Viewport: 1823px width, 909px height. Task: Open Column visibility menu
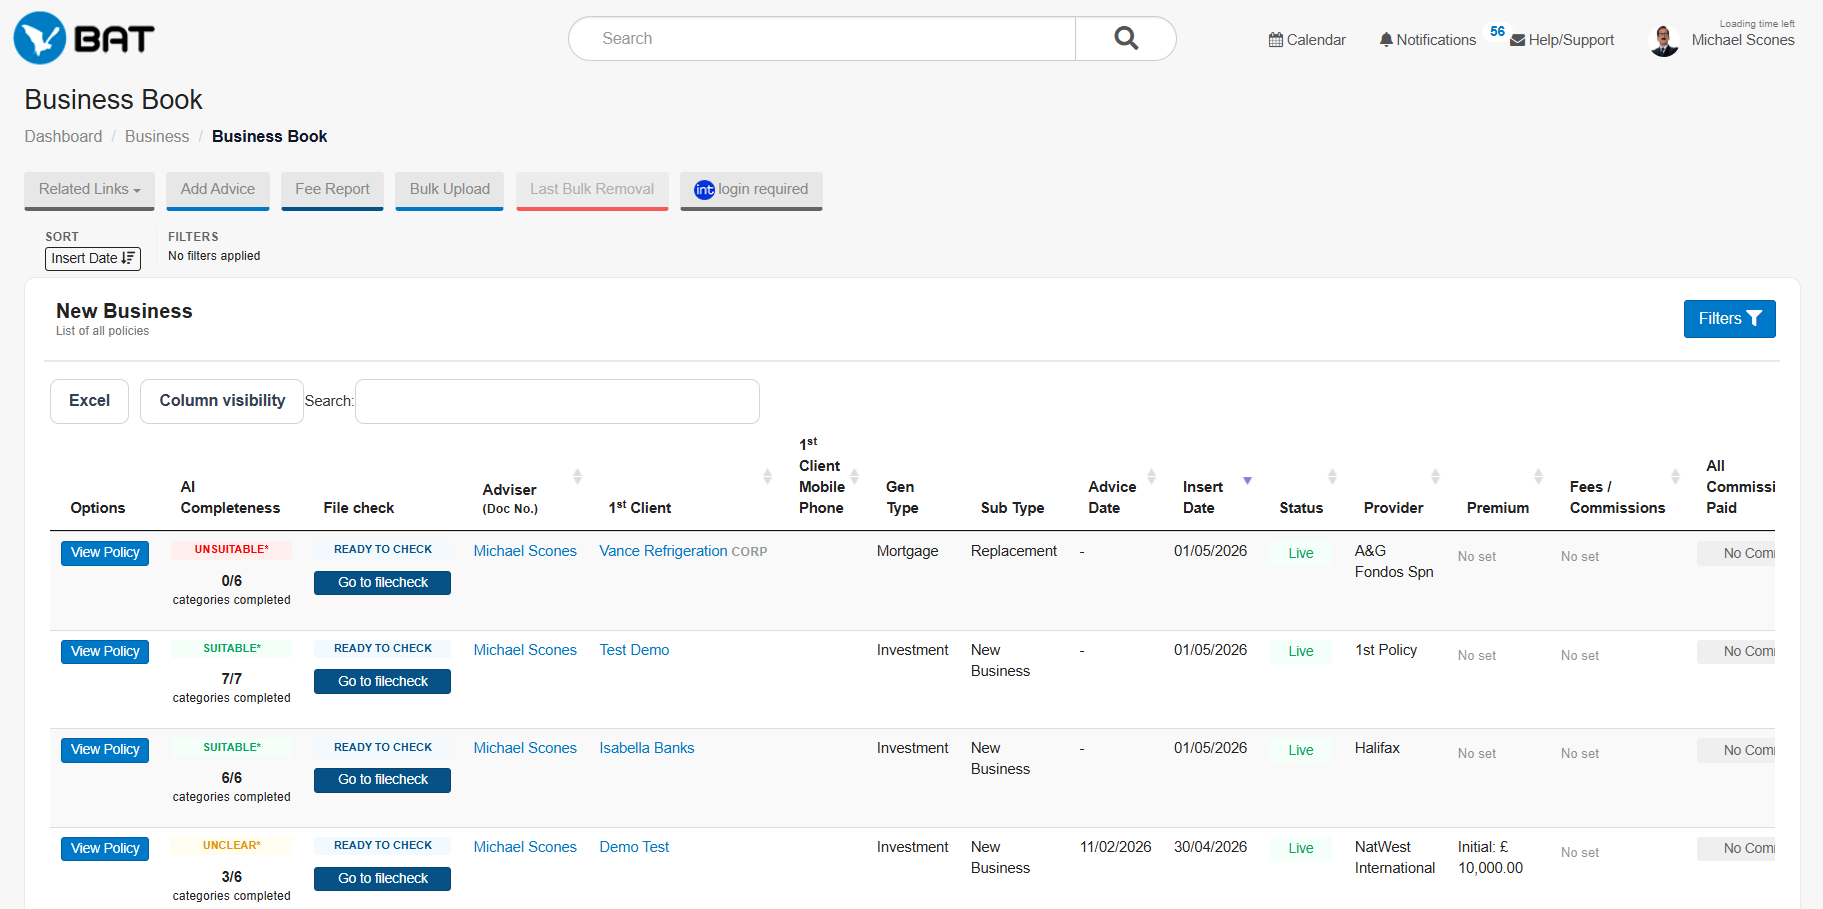click(x=222, y=401)
